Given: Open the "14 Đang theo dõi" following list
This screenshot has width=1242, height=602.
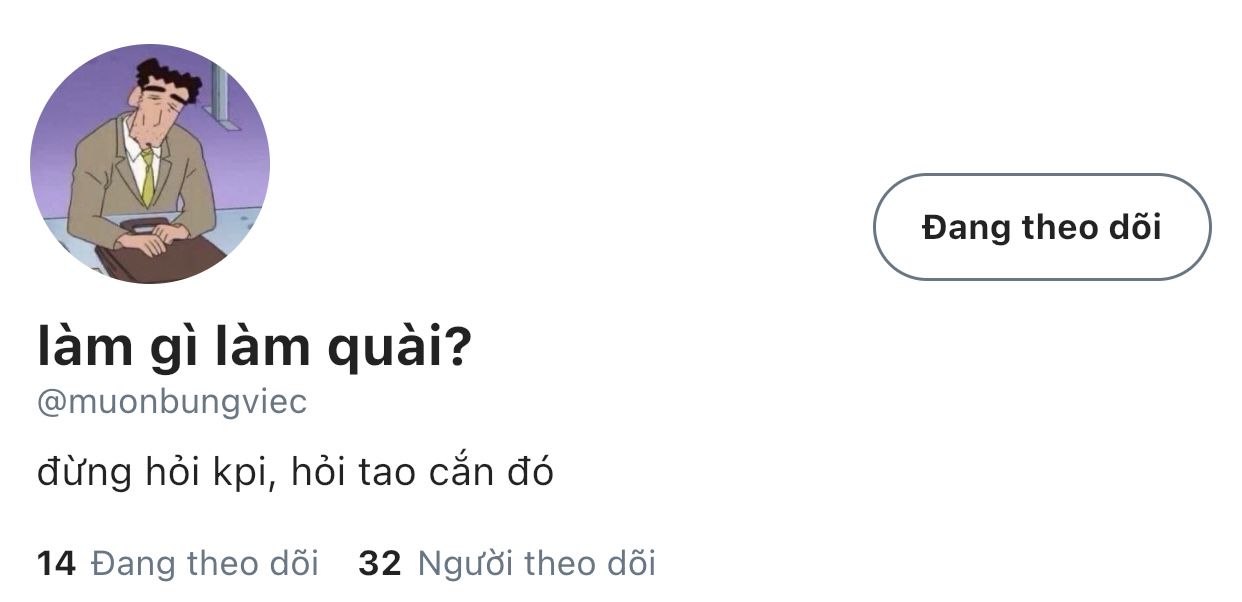Looking at the screenshot, I should click(178, 564).
